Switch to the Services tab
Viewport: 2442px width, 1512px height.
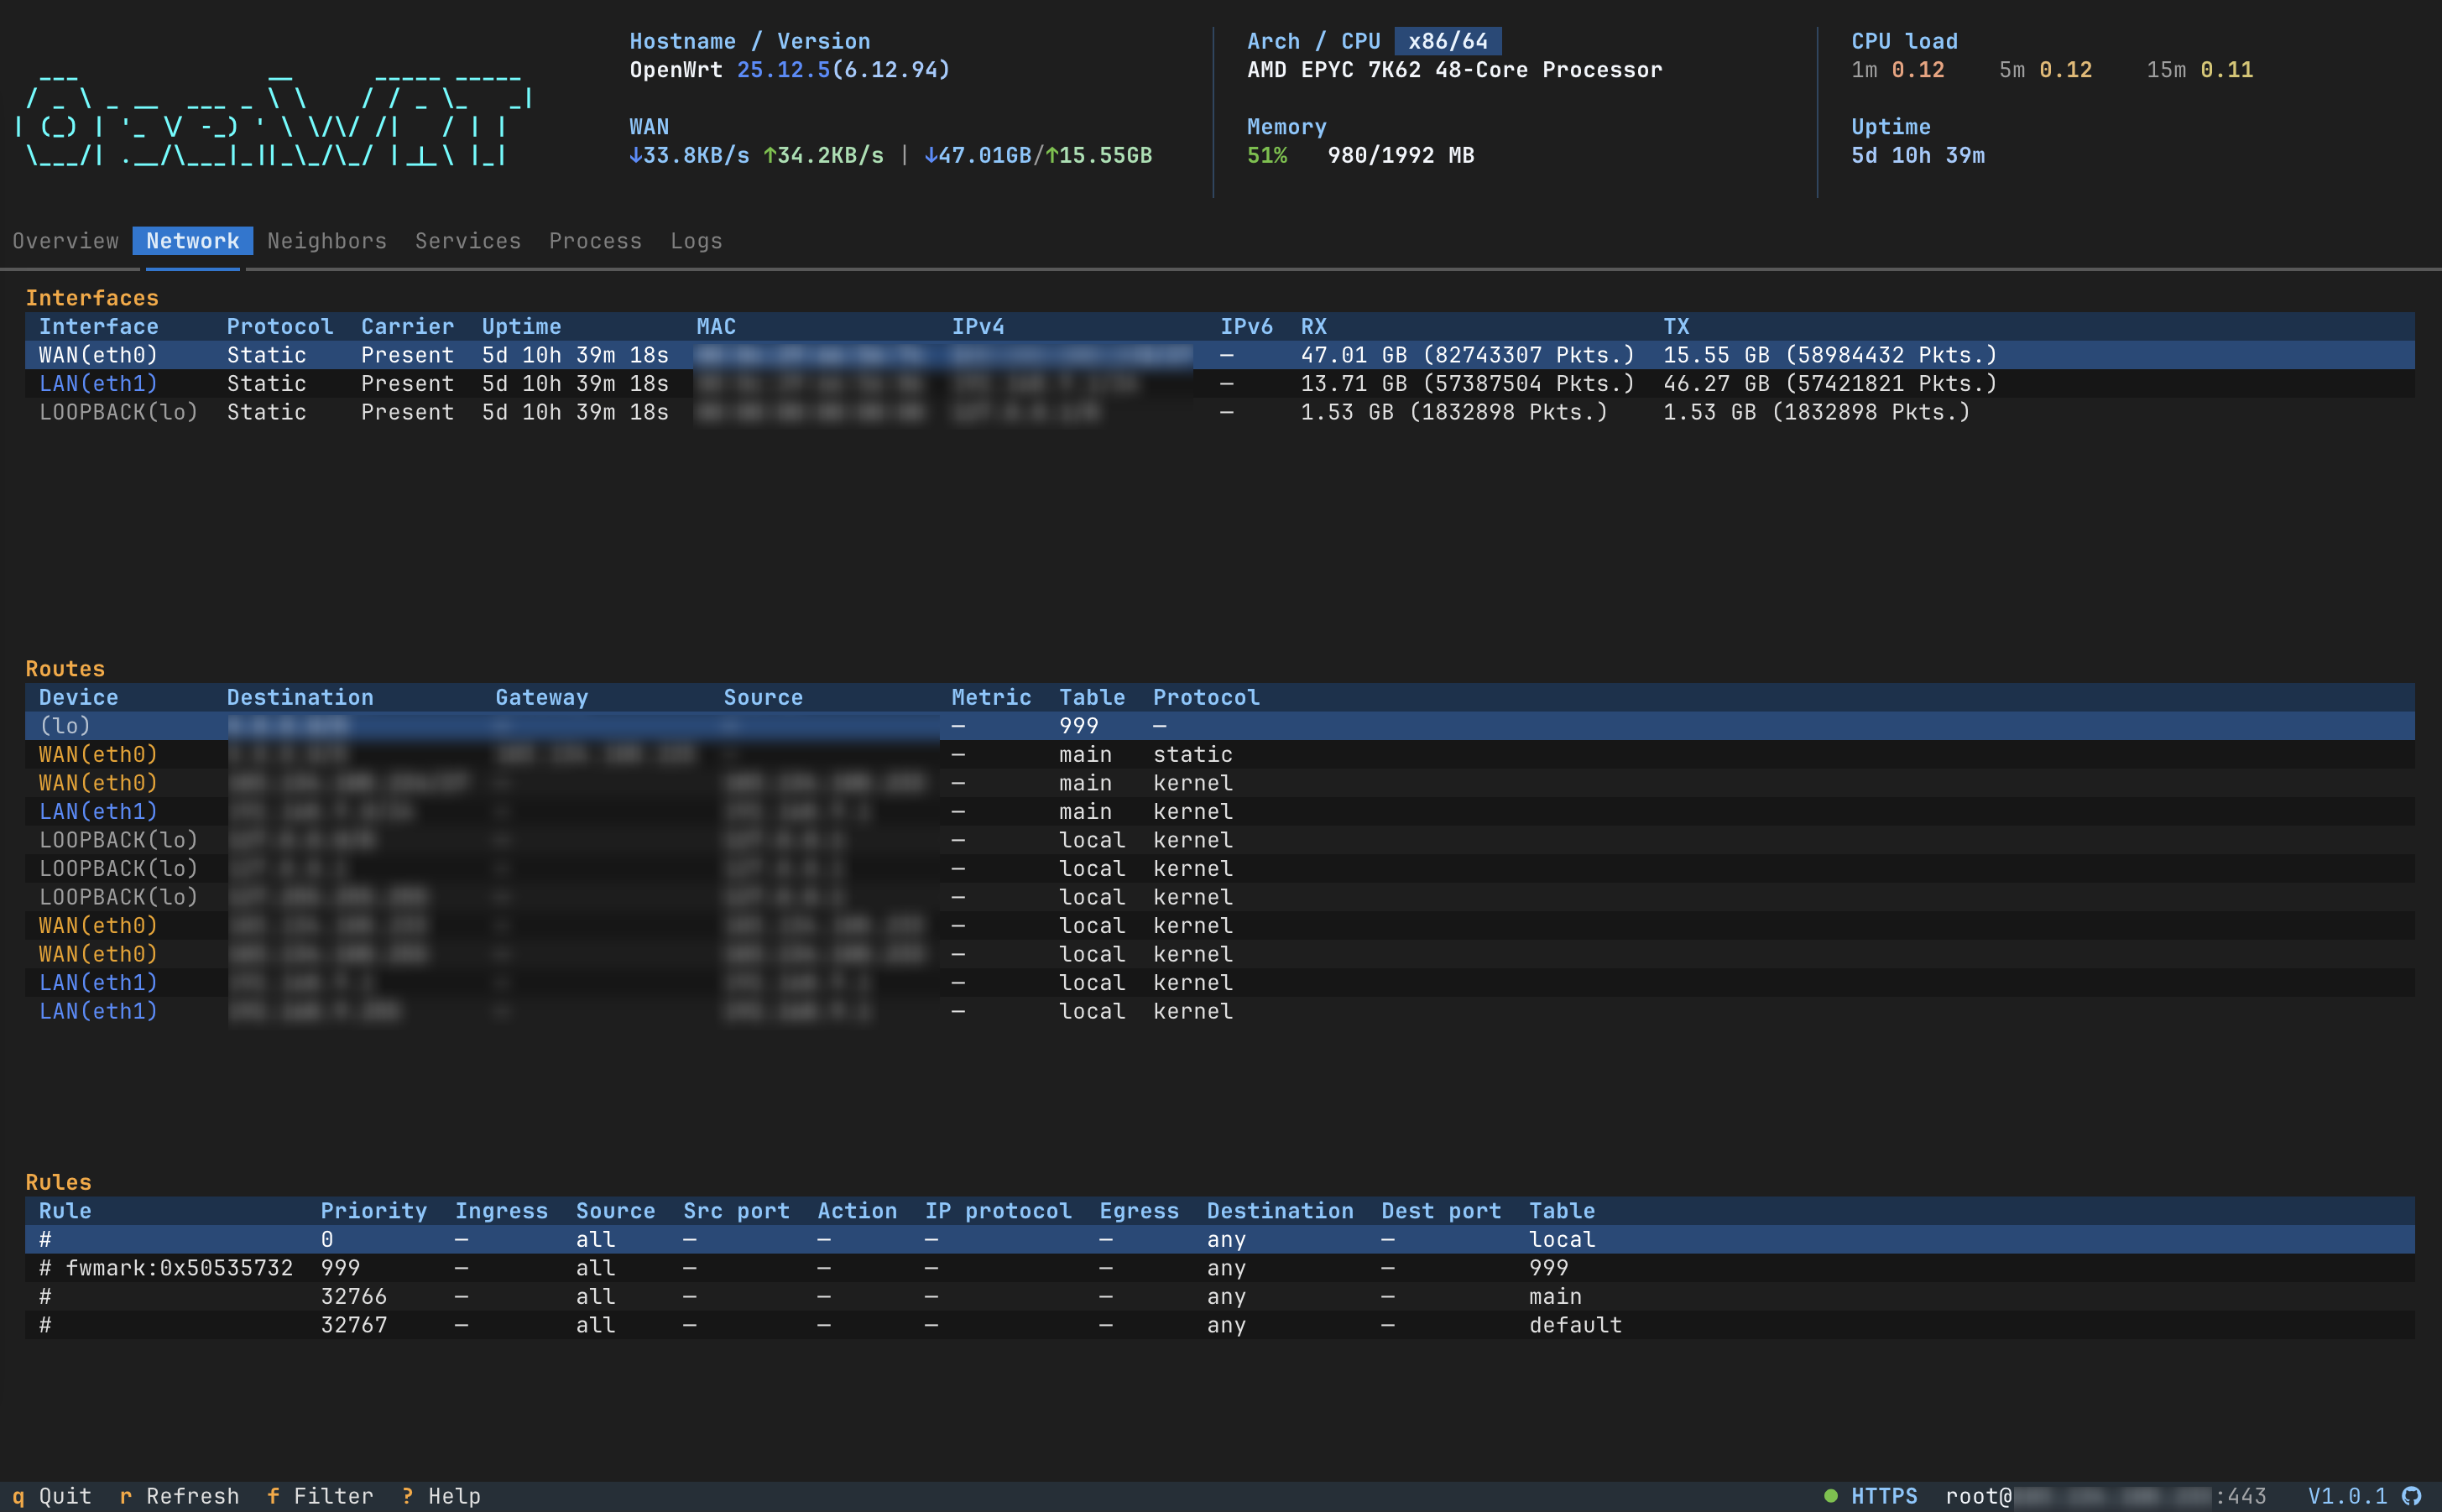(468, 241)
